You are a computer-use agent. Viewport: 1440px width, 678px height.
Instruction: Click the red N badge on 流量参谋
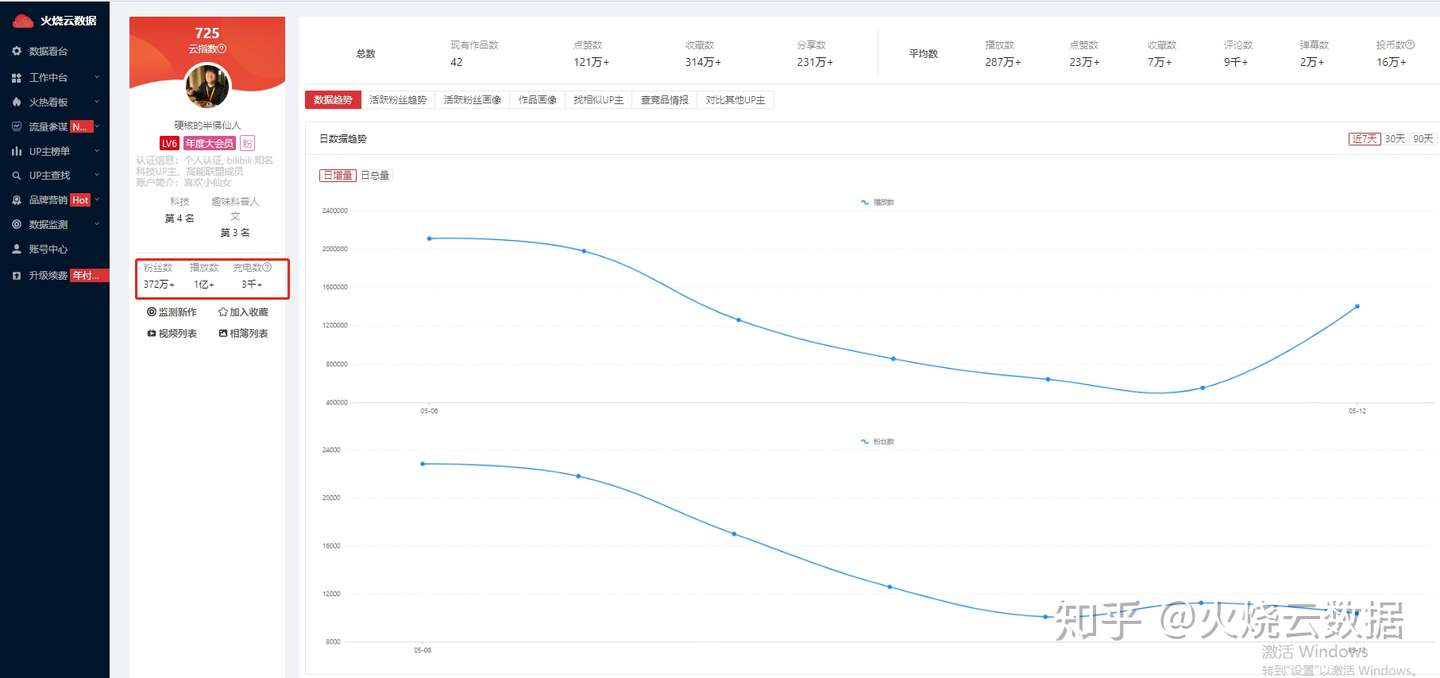tap(82, 127)
